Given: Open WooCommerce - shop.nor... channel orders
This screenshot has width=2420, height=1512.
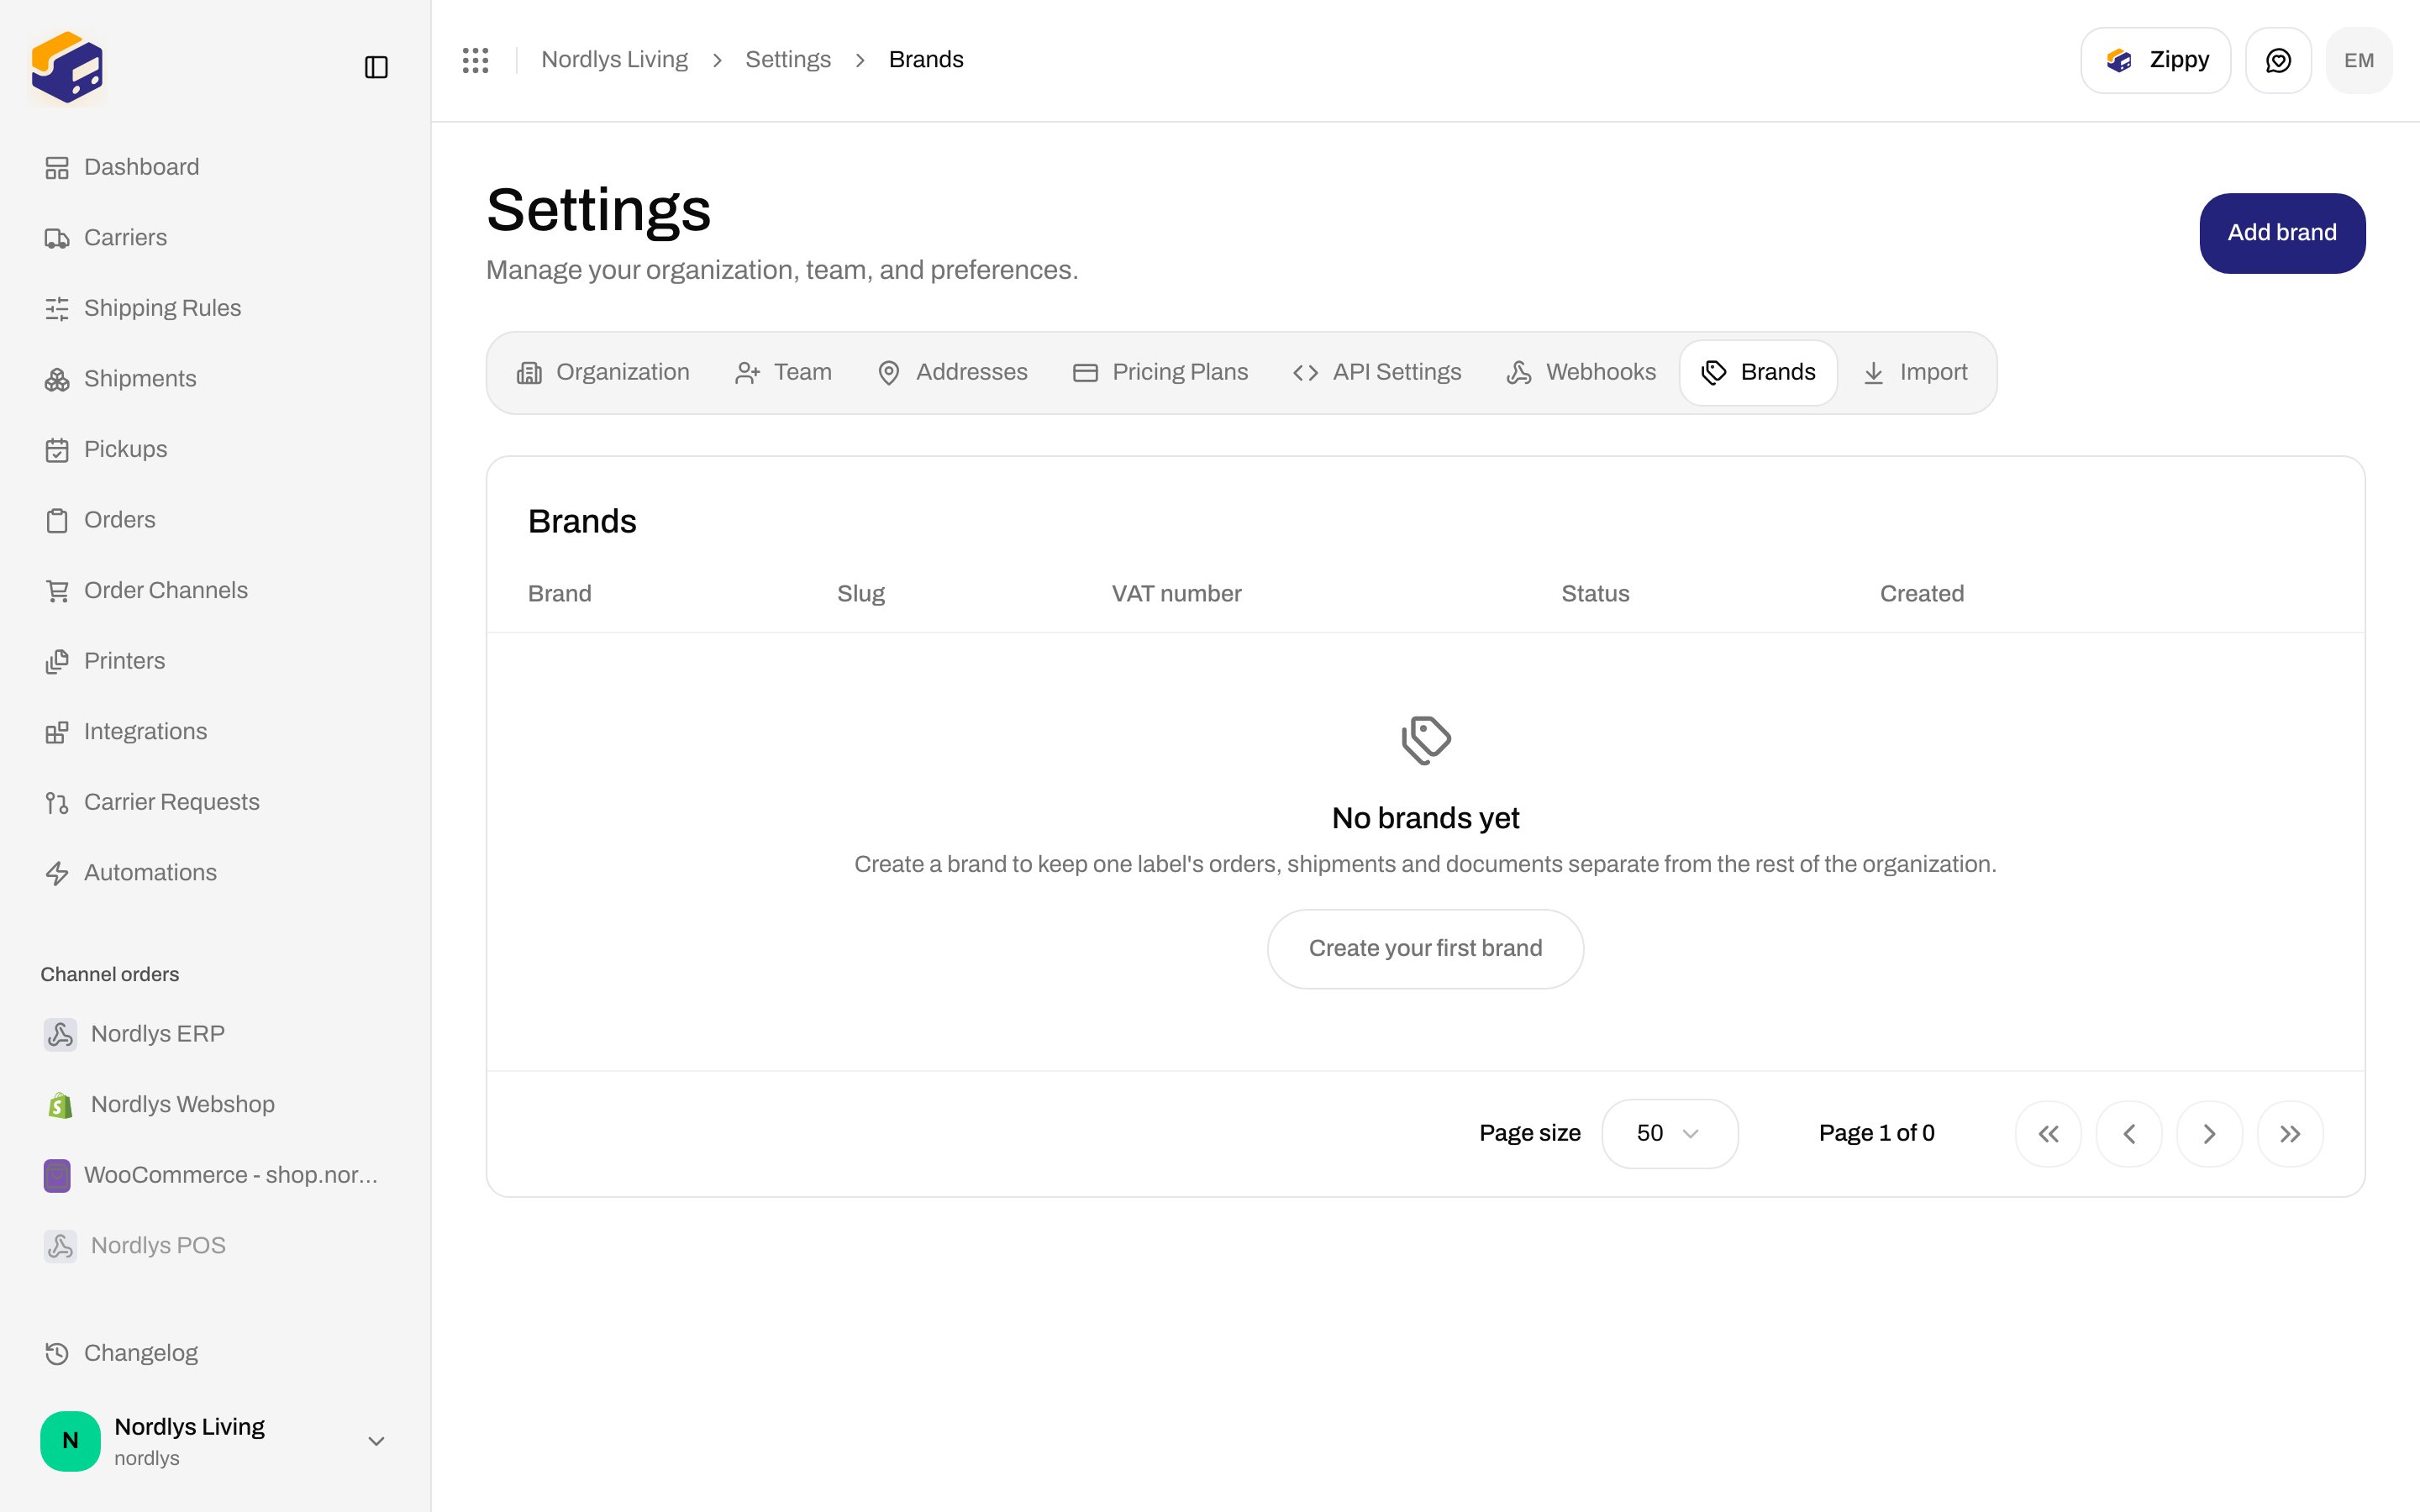Looking at the screenshot, I should pos(215,1175).
